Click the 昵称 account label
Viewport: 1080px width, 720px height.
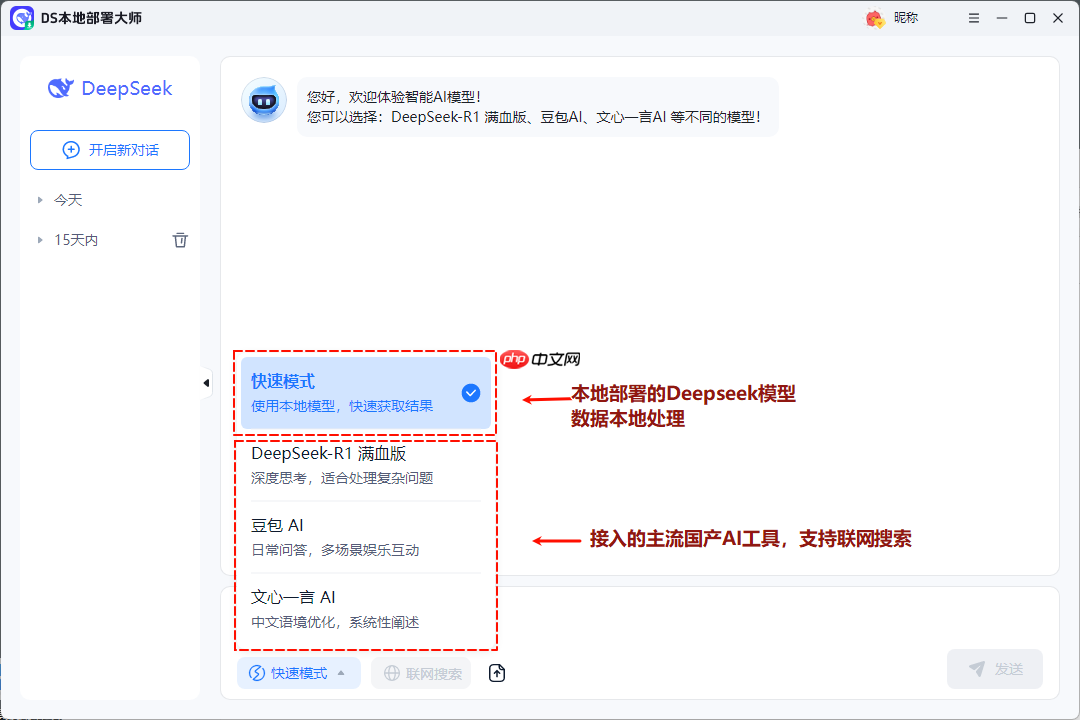click(902, 18)
